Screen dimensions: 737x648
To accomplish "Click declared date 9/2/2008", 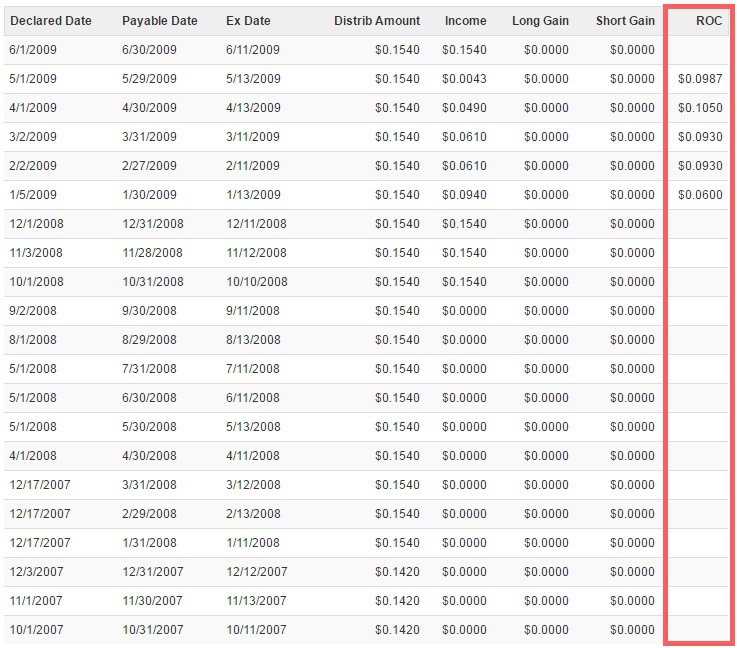I will tap(33, 311).
